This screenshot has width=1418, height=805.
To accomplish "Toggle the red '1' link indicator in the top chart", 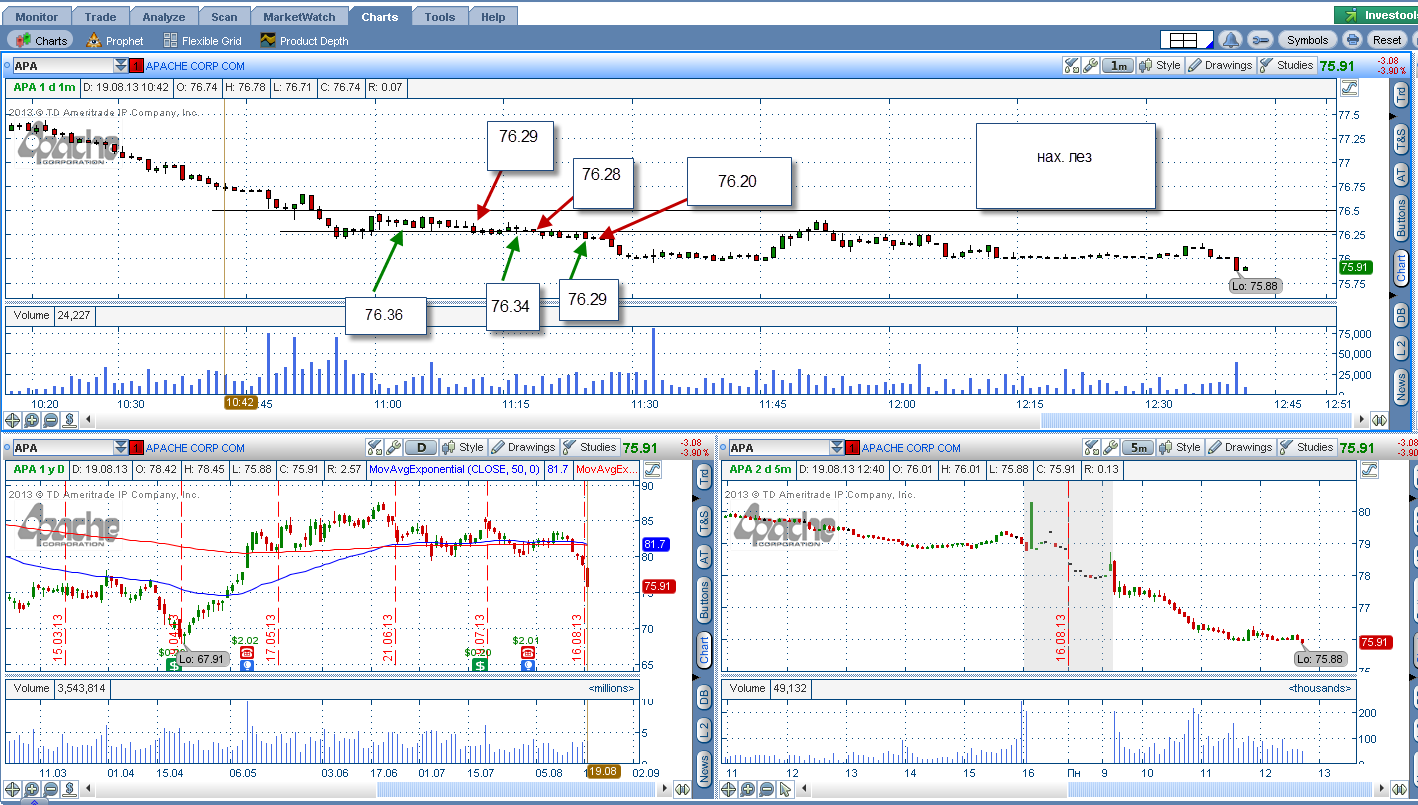I will (x=135, y=66).
